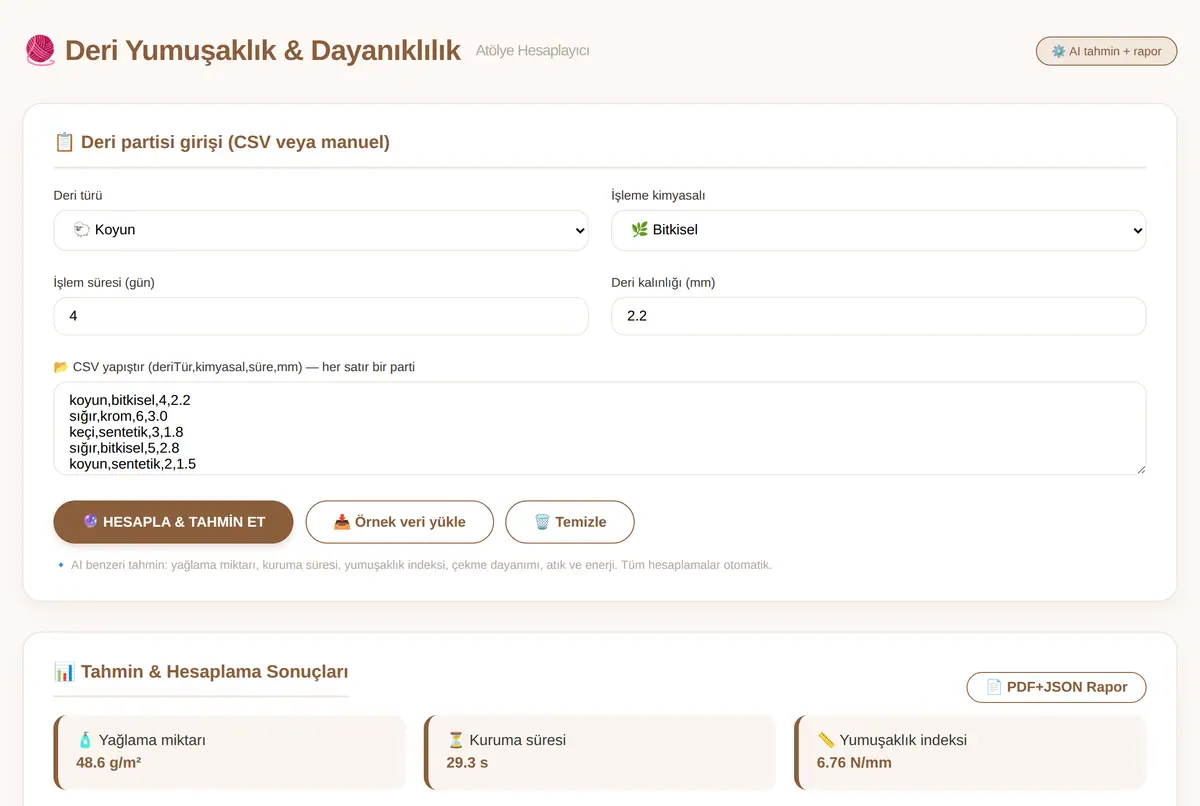Open the İşleme kimyasalı dropdown

879,230
